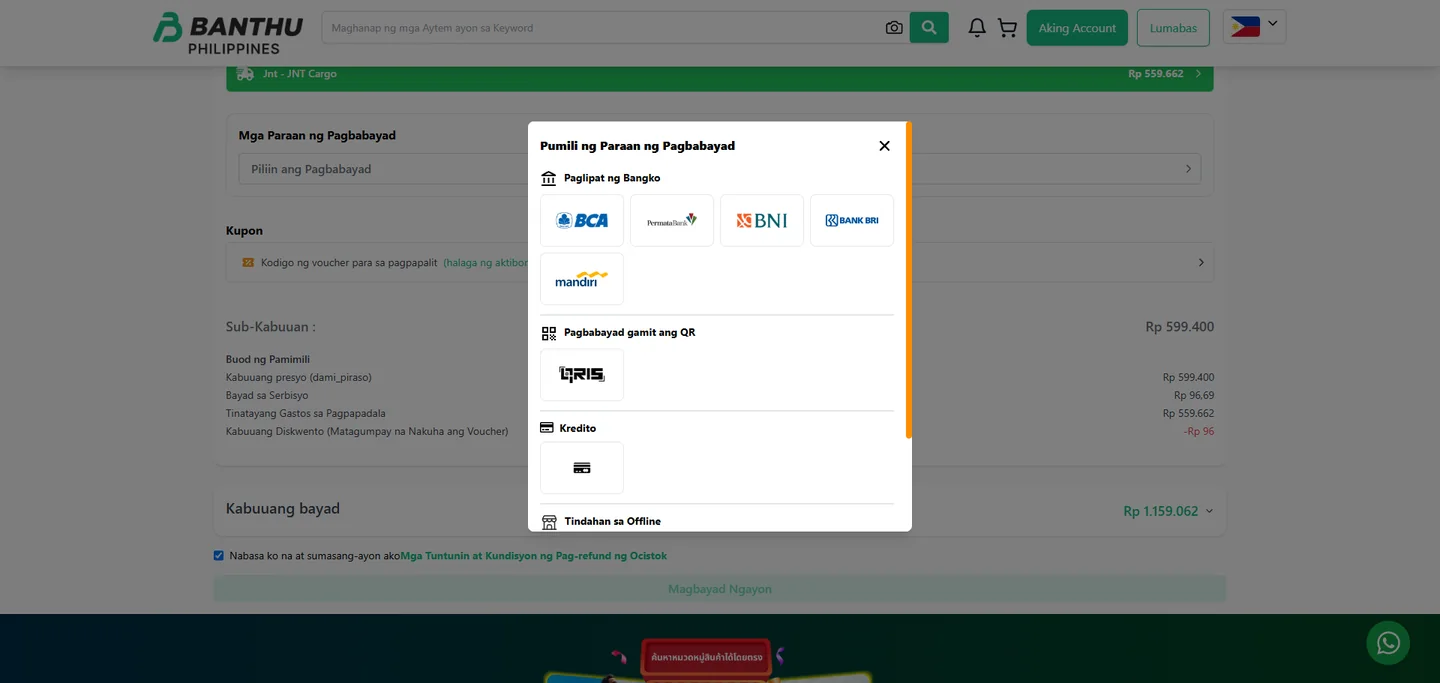The width and height of the screenshot is (1440, 683).
Task: Click Magbayad Ngayon pay button
Action: pyautogui.click(x=720, y=589)
